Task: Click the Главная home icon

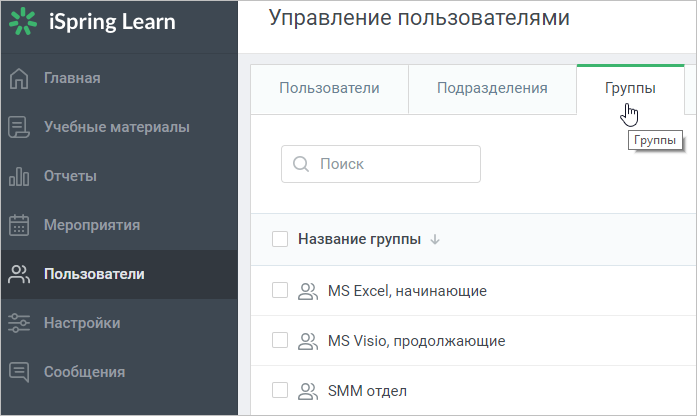Action: tap(19, 79)
